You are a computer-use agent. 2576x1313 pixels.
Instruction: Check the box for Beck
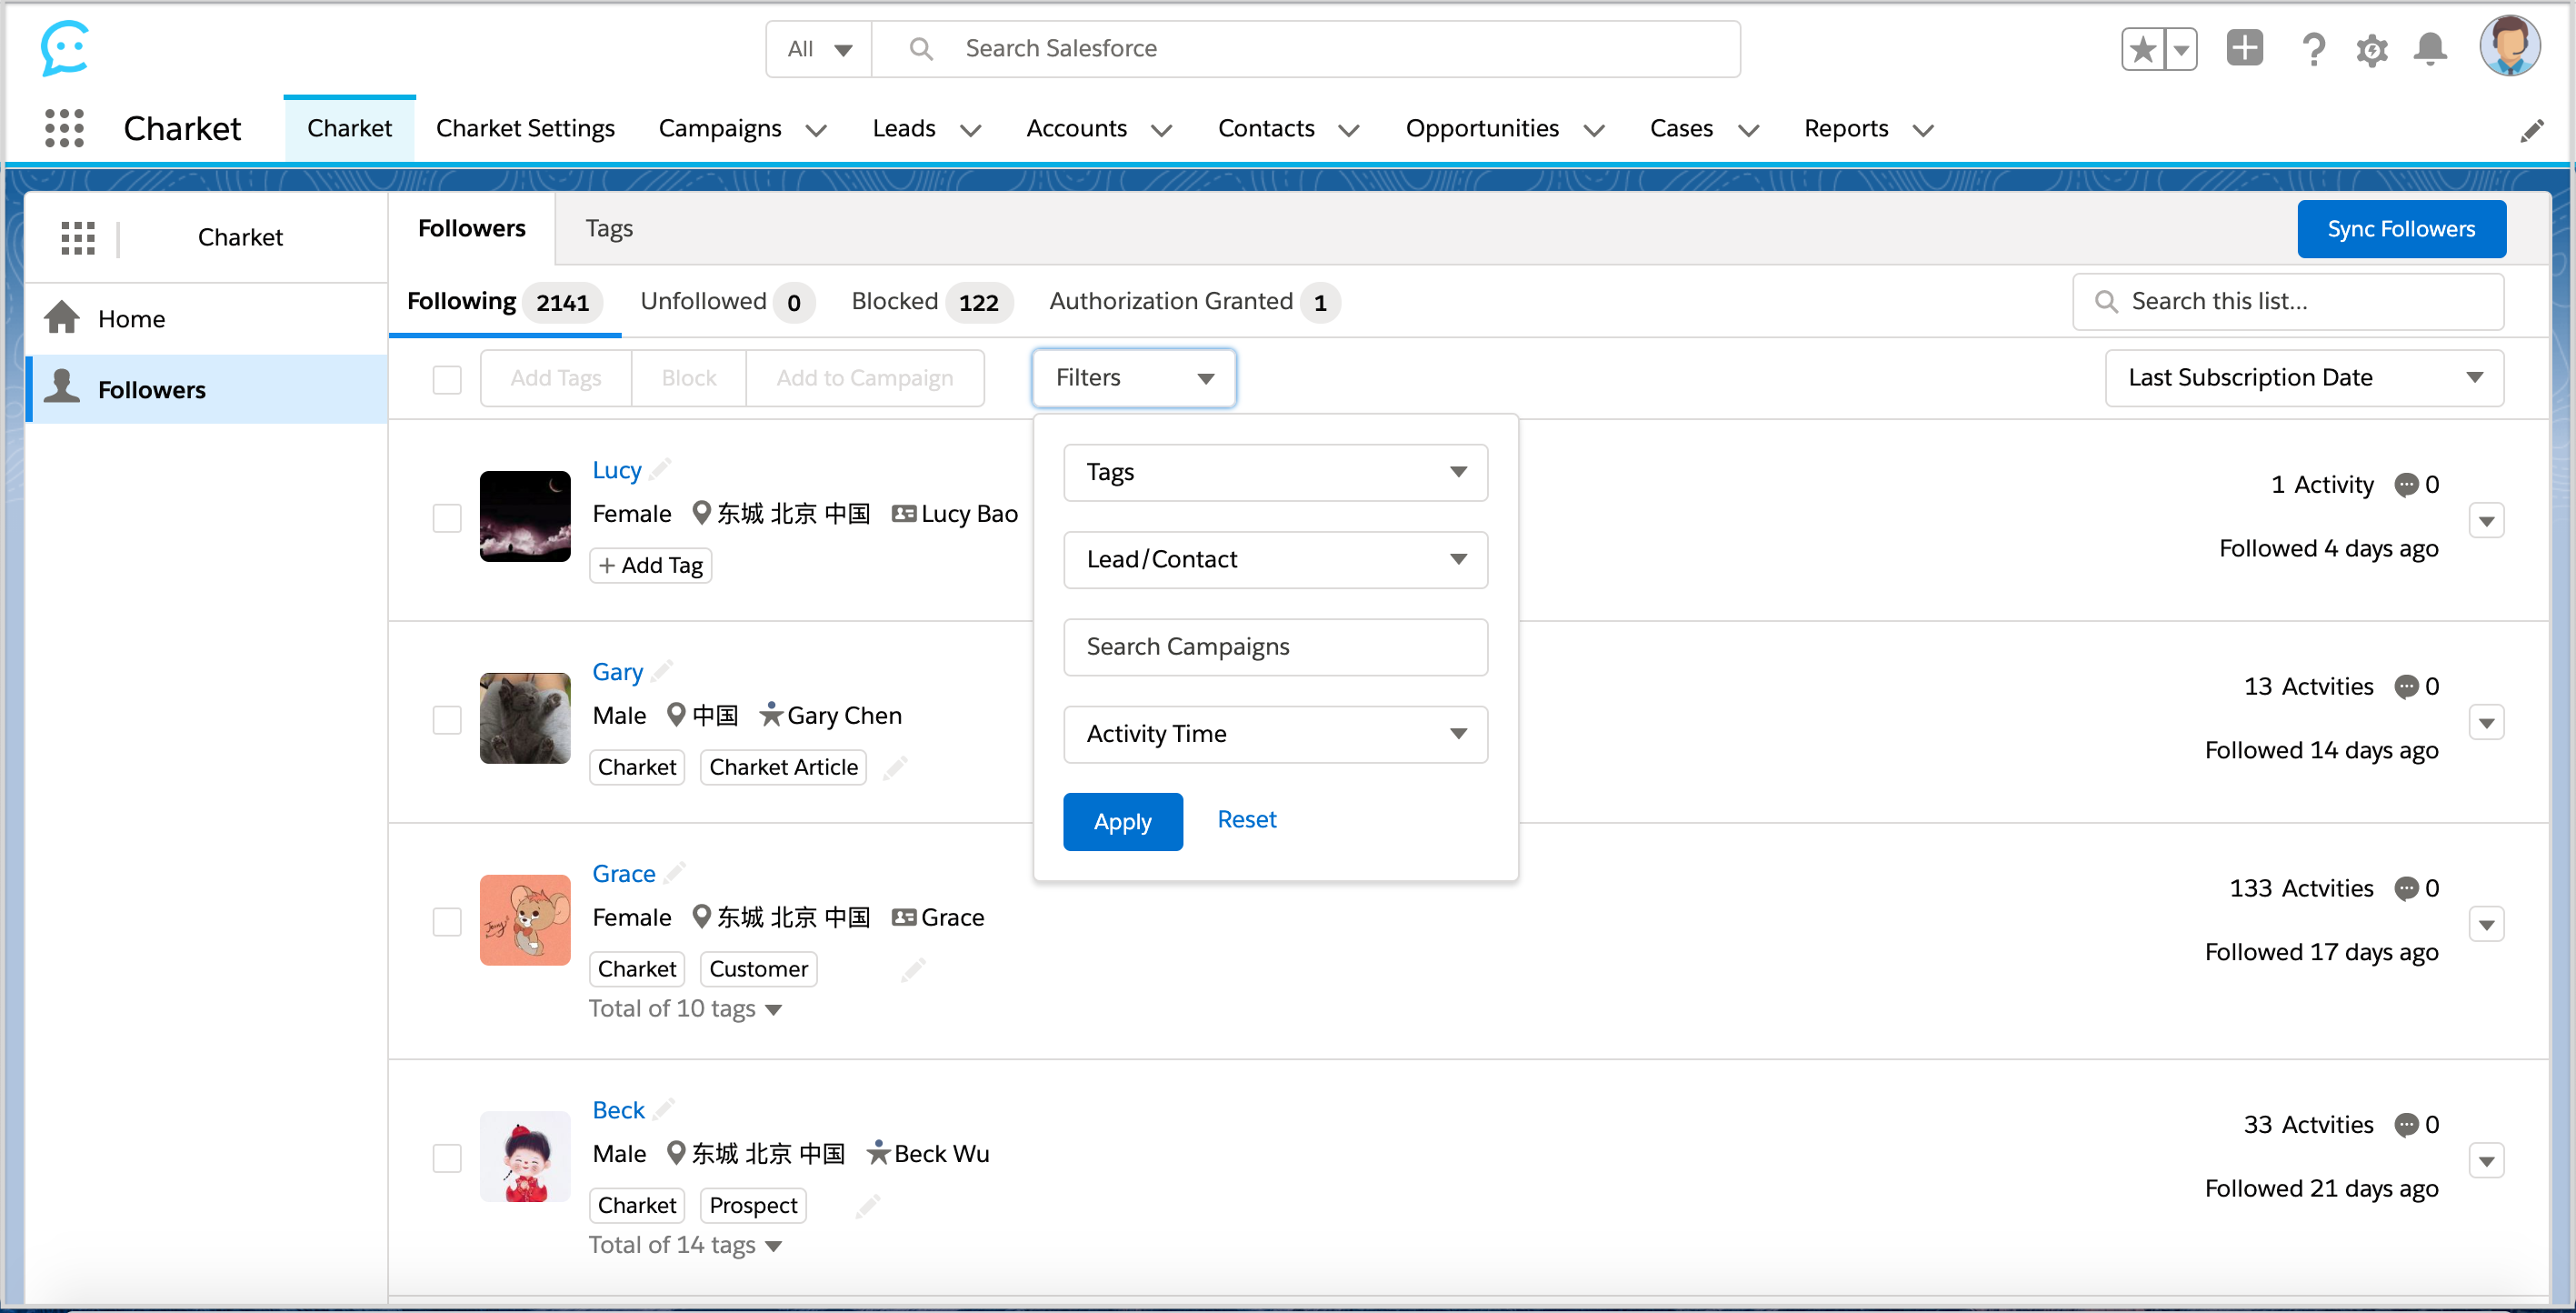[x=447, y=1158]
